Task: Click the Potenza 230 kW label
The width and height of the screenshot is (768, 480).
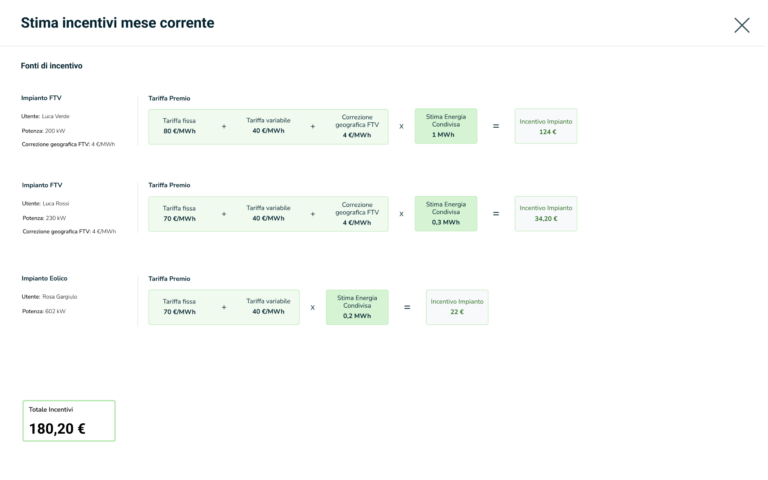Action: (44, 217)
